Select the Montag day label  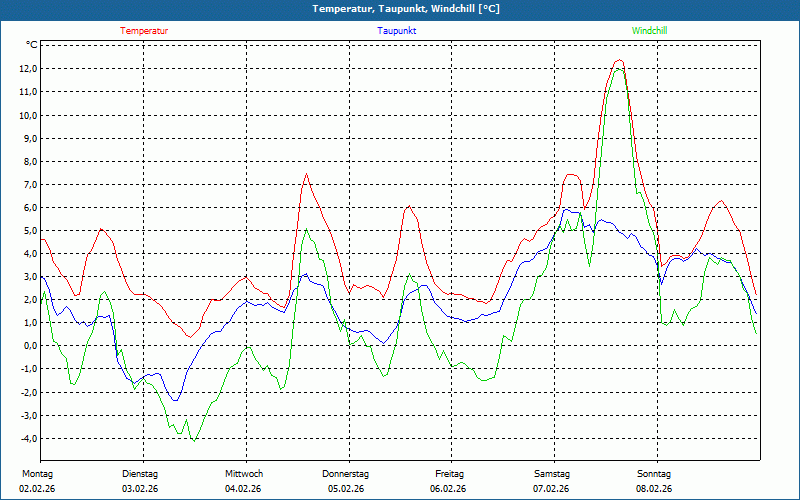[x=36, y=474]
